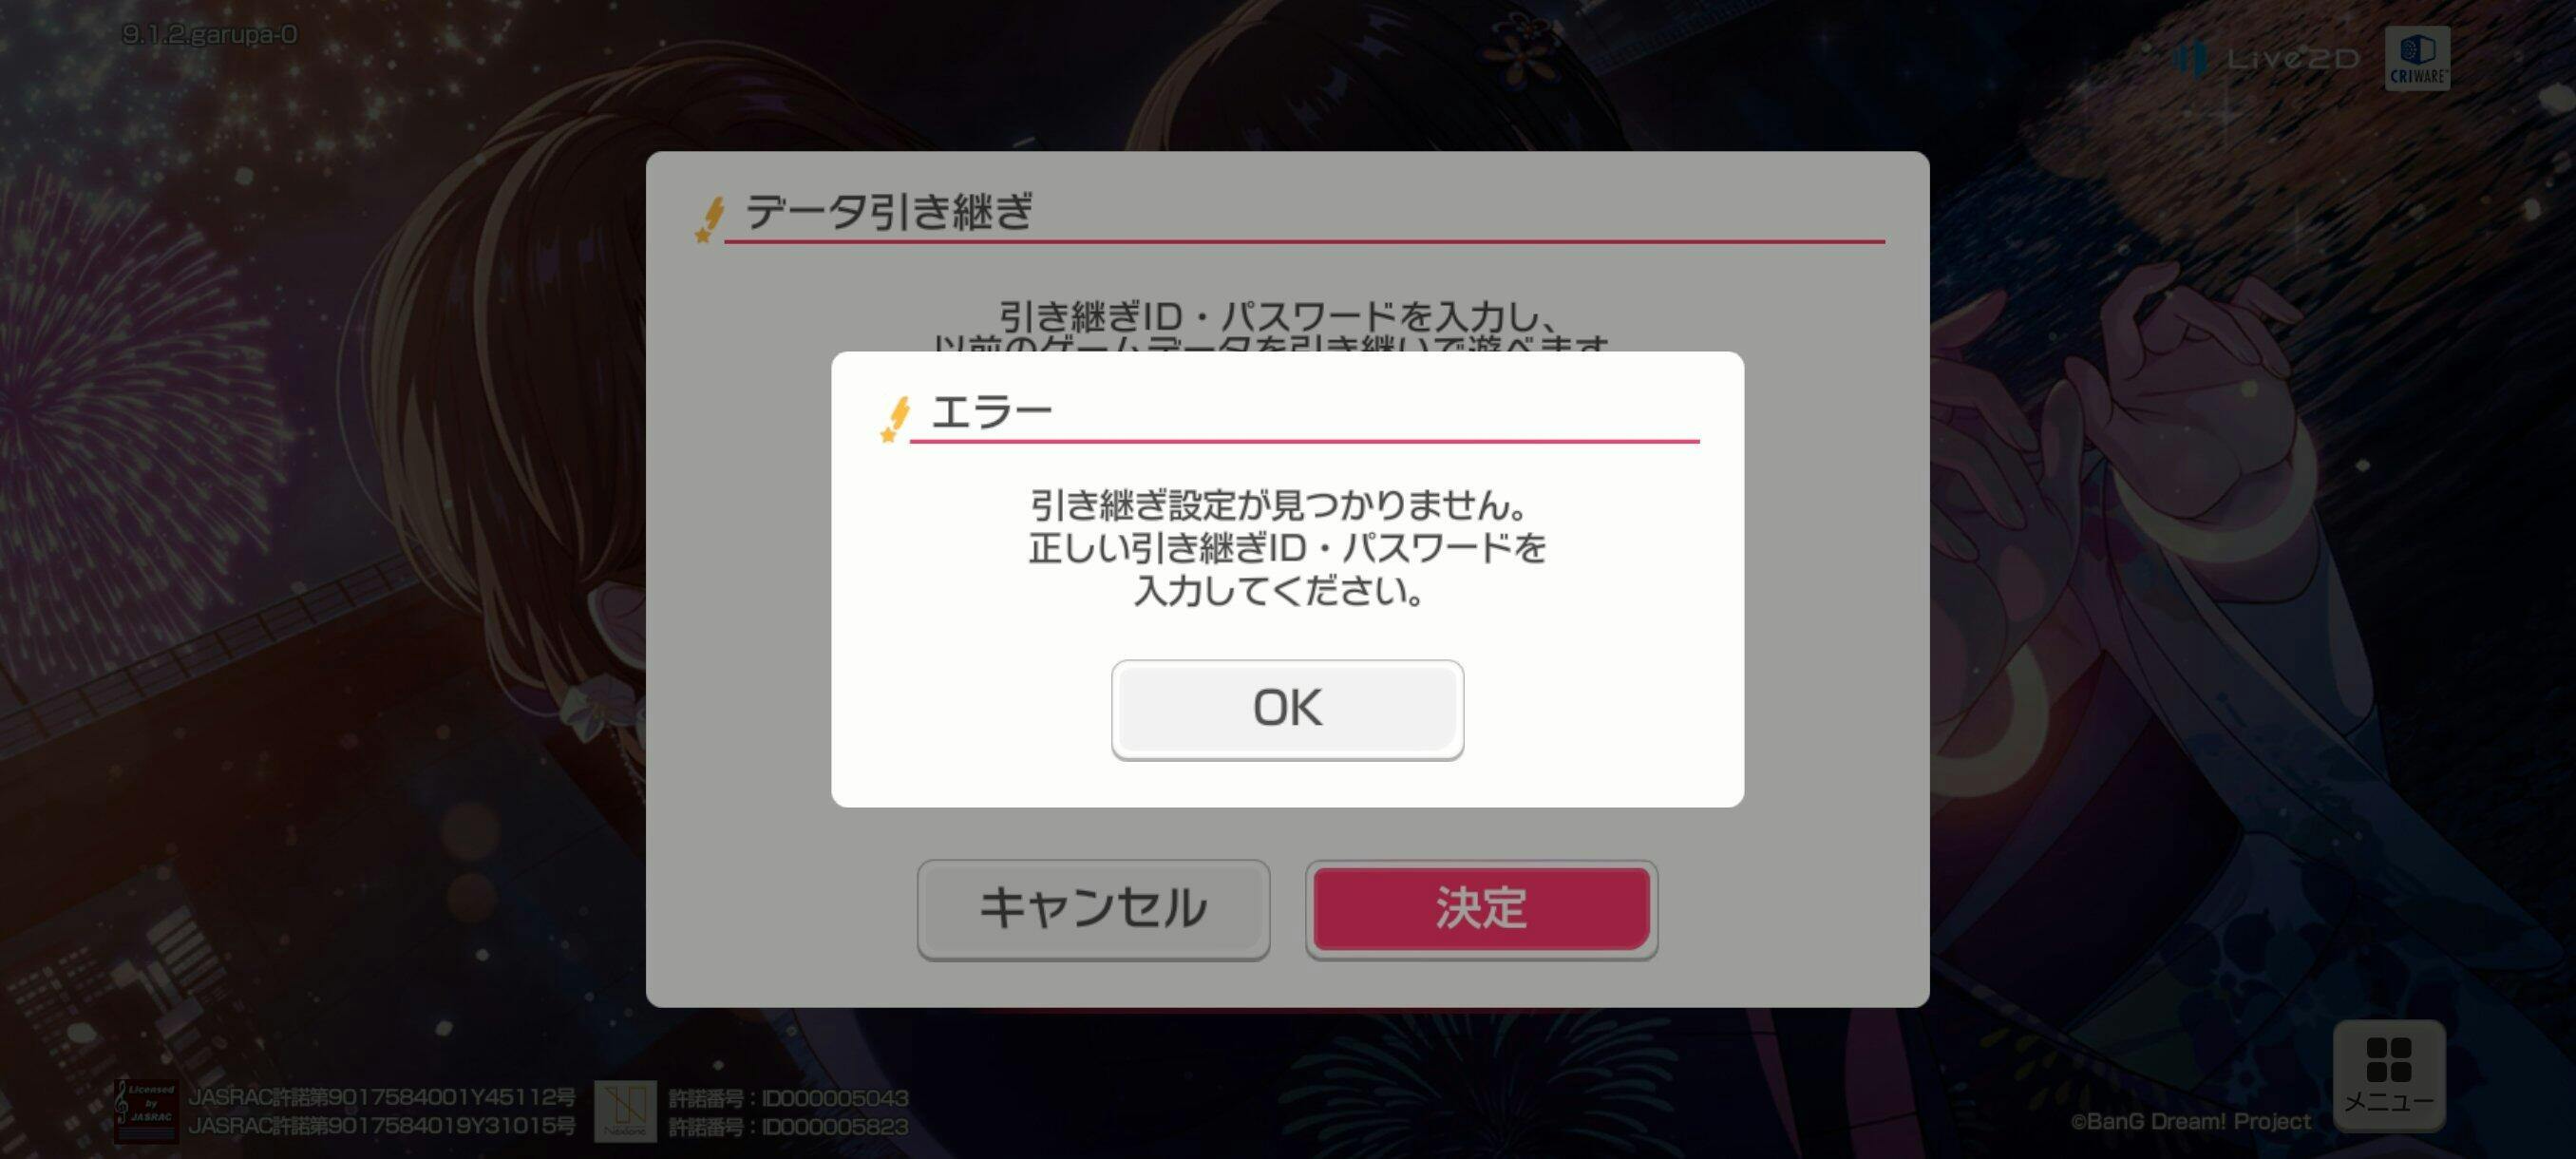Viewport: 2576px width, 1159px height.
Task: Click the star icon beside データ引き継ぎ title
Action: click(x=709, y=219)
